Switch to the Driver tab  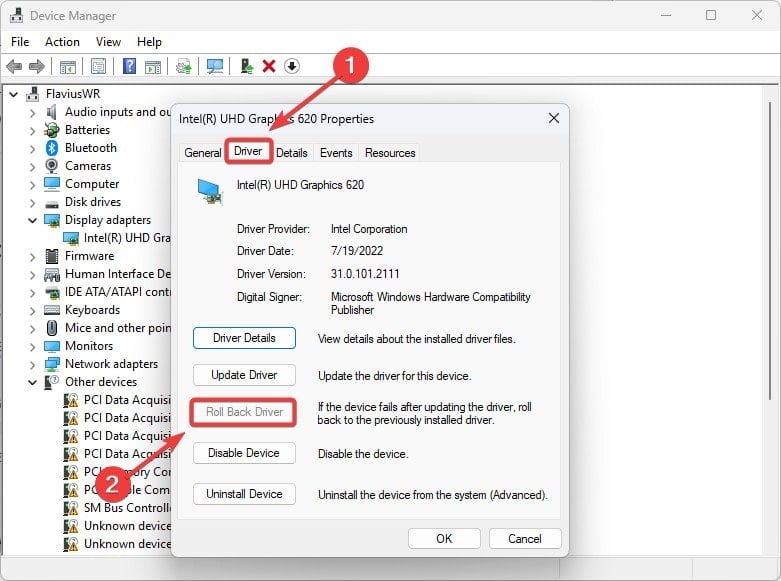click(x=248, y=151)
